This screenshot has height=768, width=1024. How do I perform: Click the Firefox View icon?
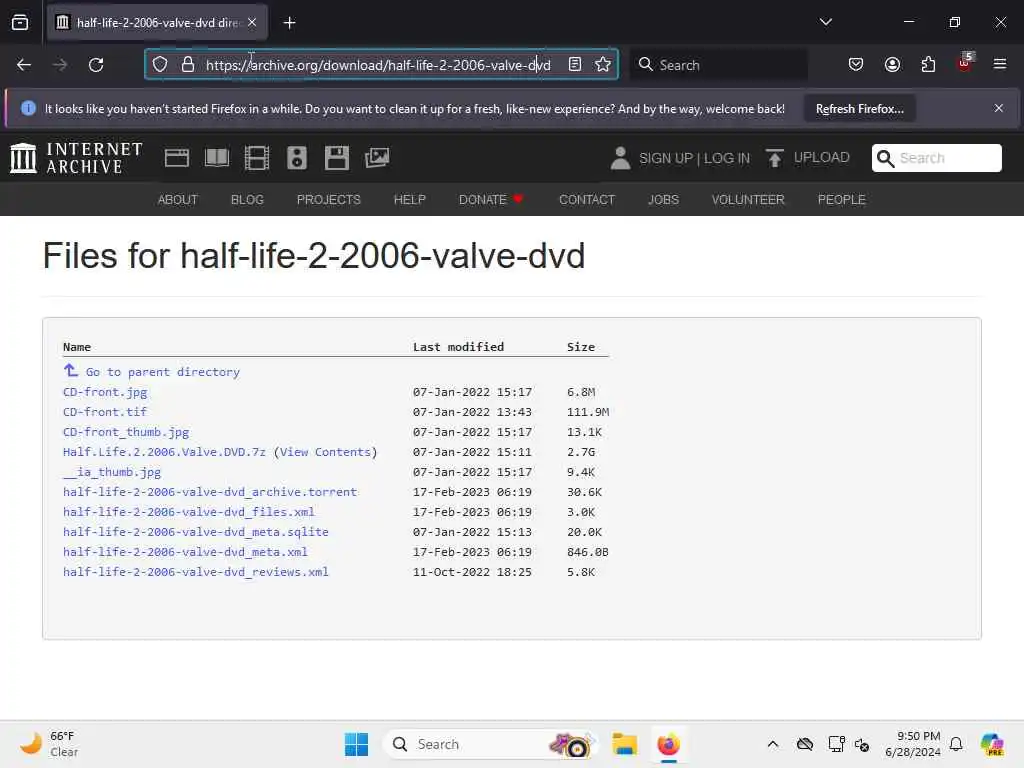tap(20, 23)
